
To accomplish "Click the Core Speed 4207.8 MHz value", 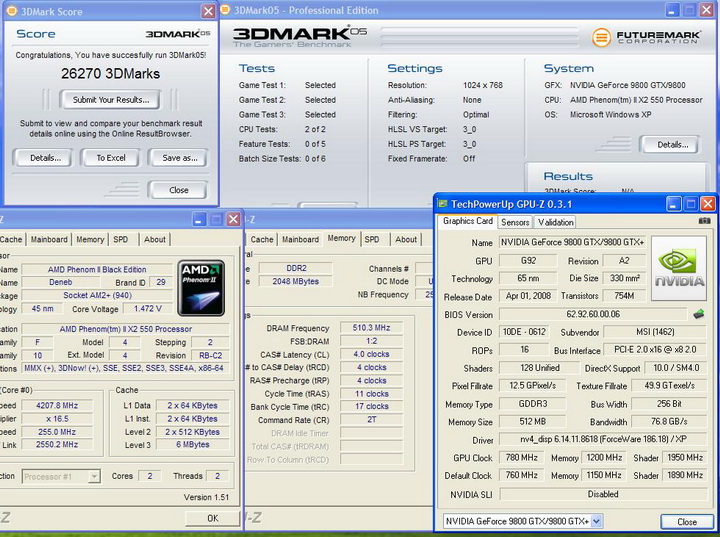I will [57, 406].
